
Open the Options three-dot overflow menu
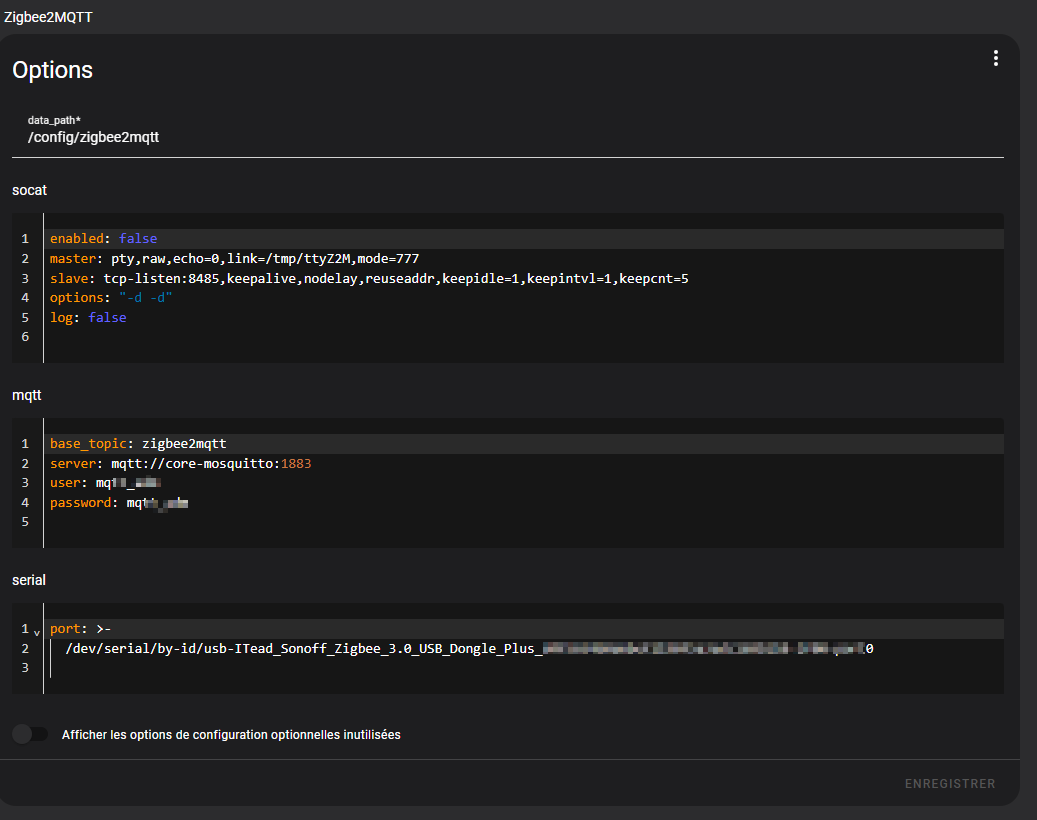click(995, 58)
